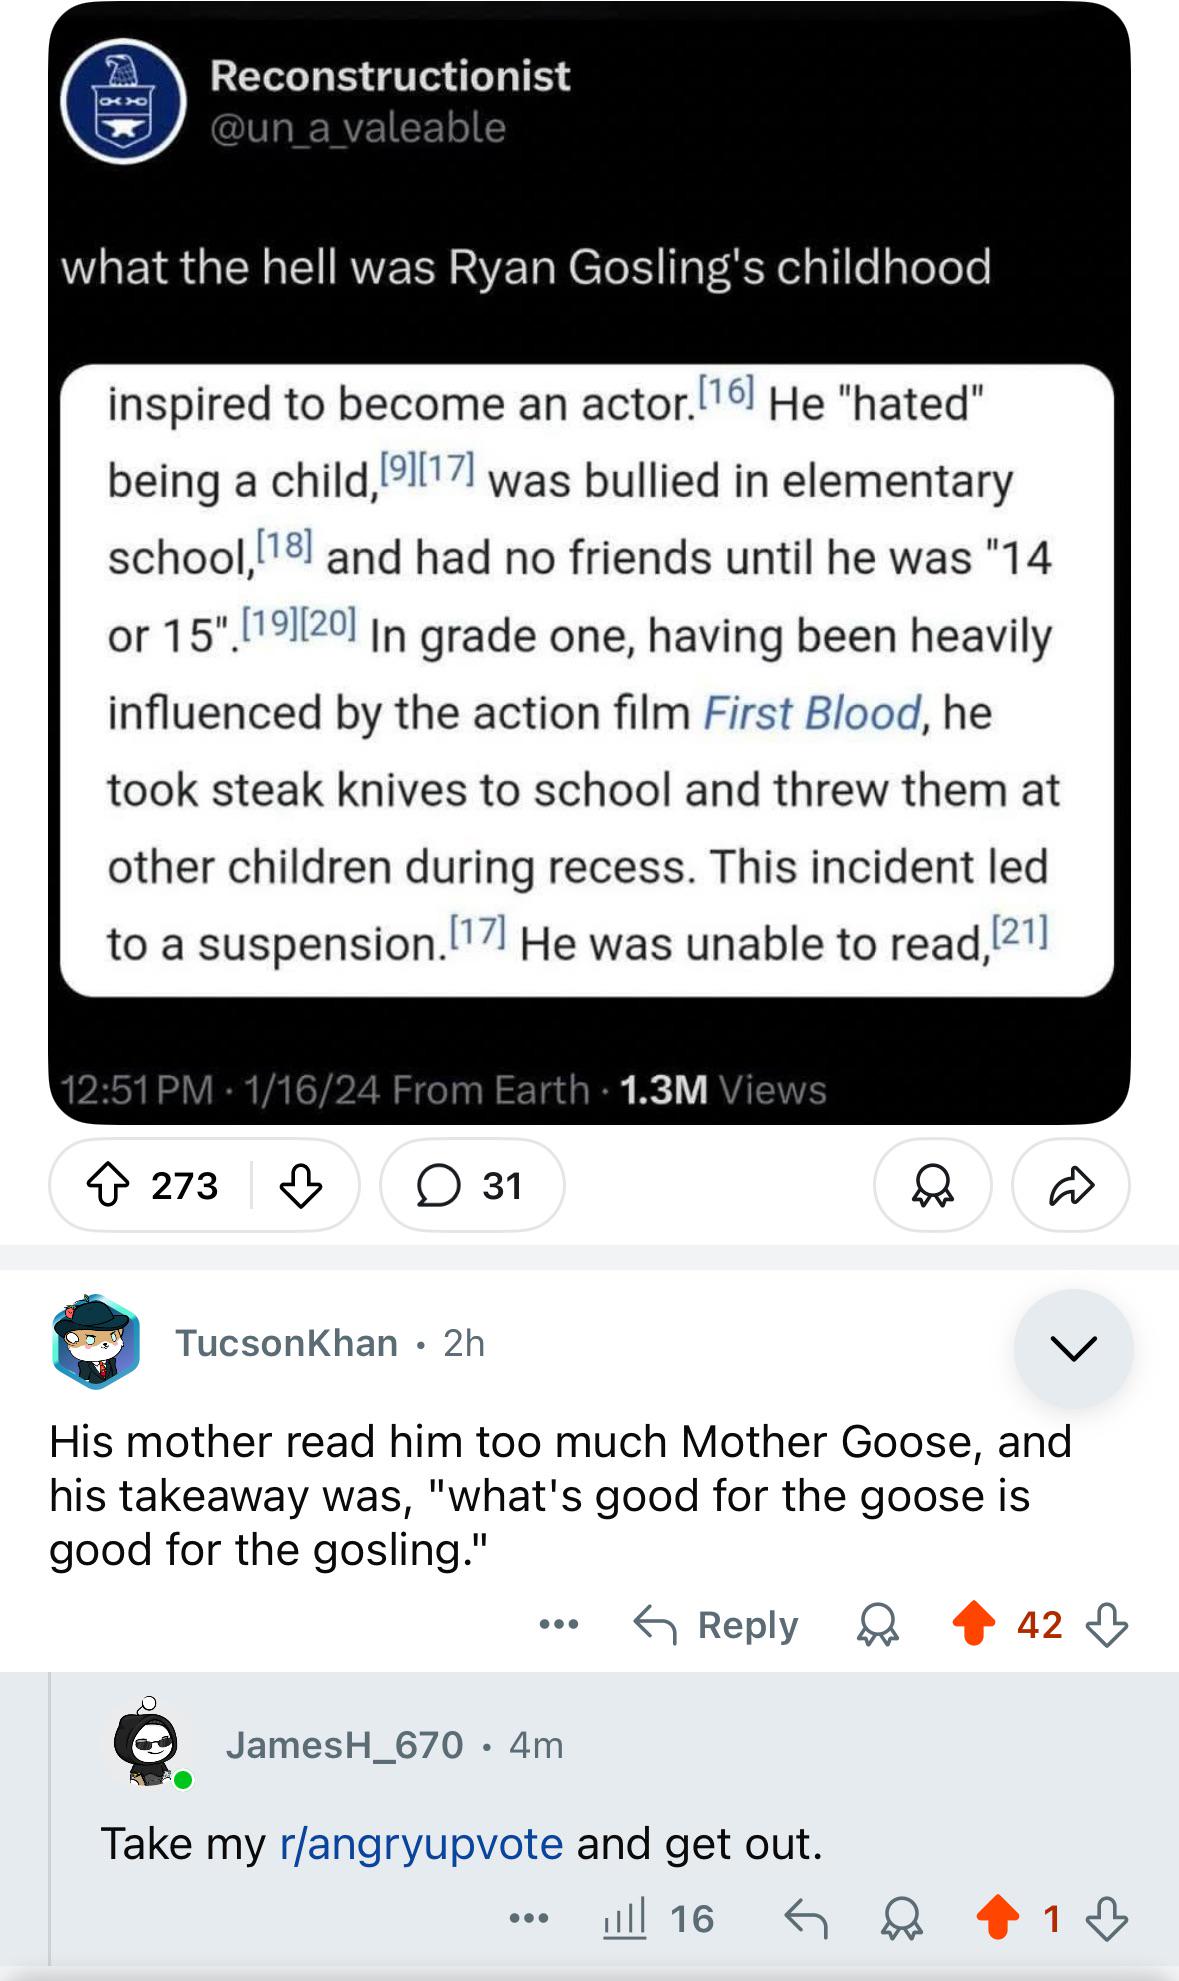The image size is (1179, 1981).
Task: Reply to JamesH_670 with arrow icon
Action: pos(806,1918)
